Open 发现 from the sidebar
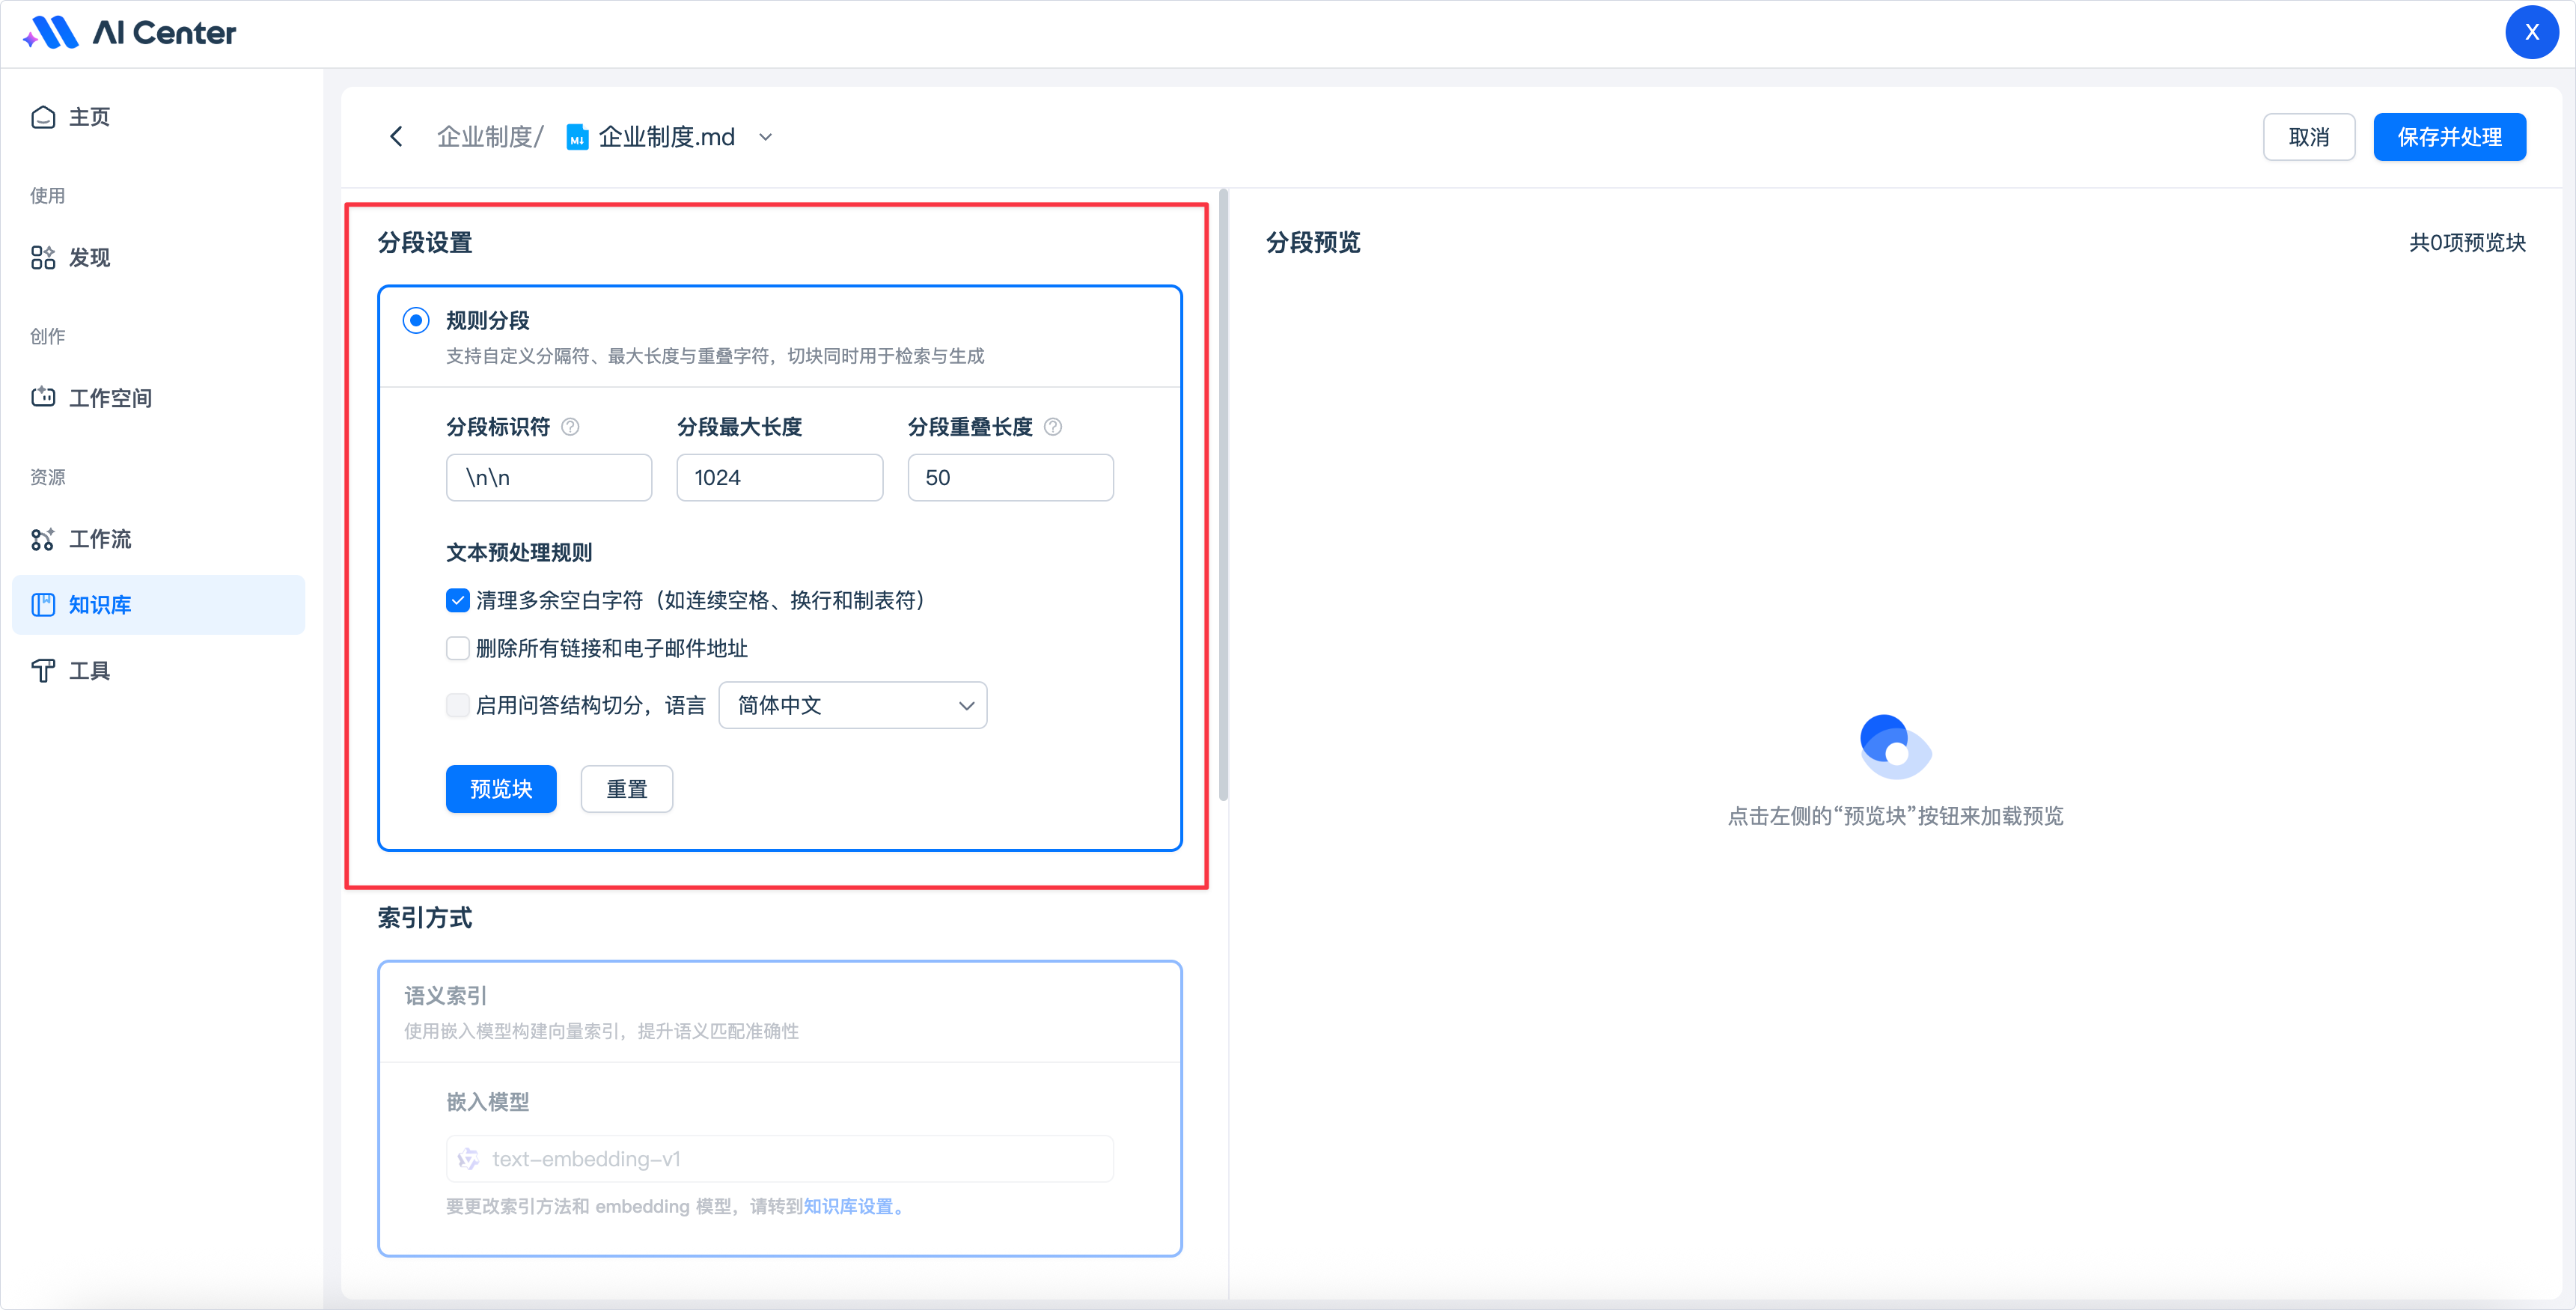 point(88,258)
